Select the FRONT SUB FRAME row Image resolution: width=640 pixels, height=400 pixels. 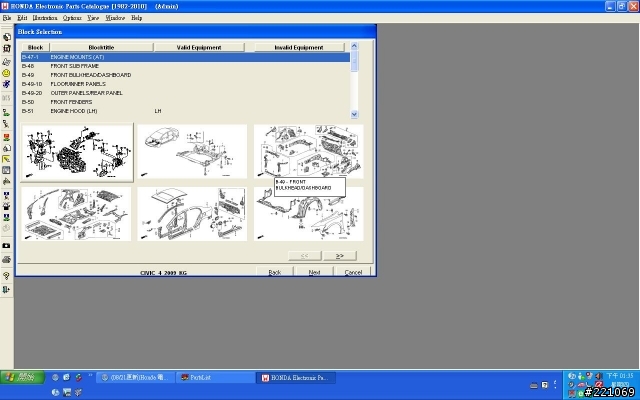(185, 66)
